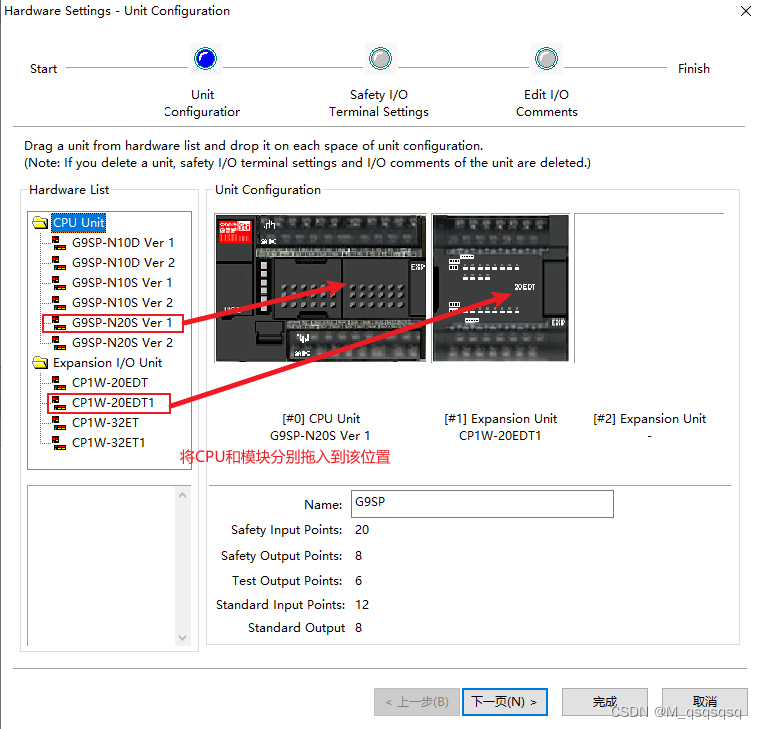Click the G9SP-N20S Ver 2 unit icon
The height and width of the screenshot is (729, 757).
click(x=59, y=343)
